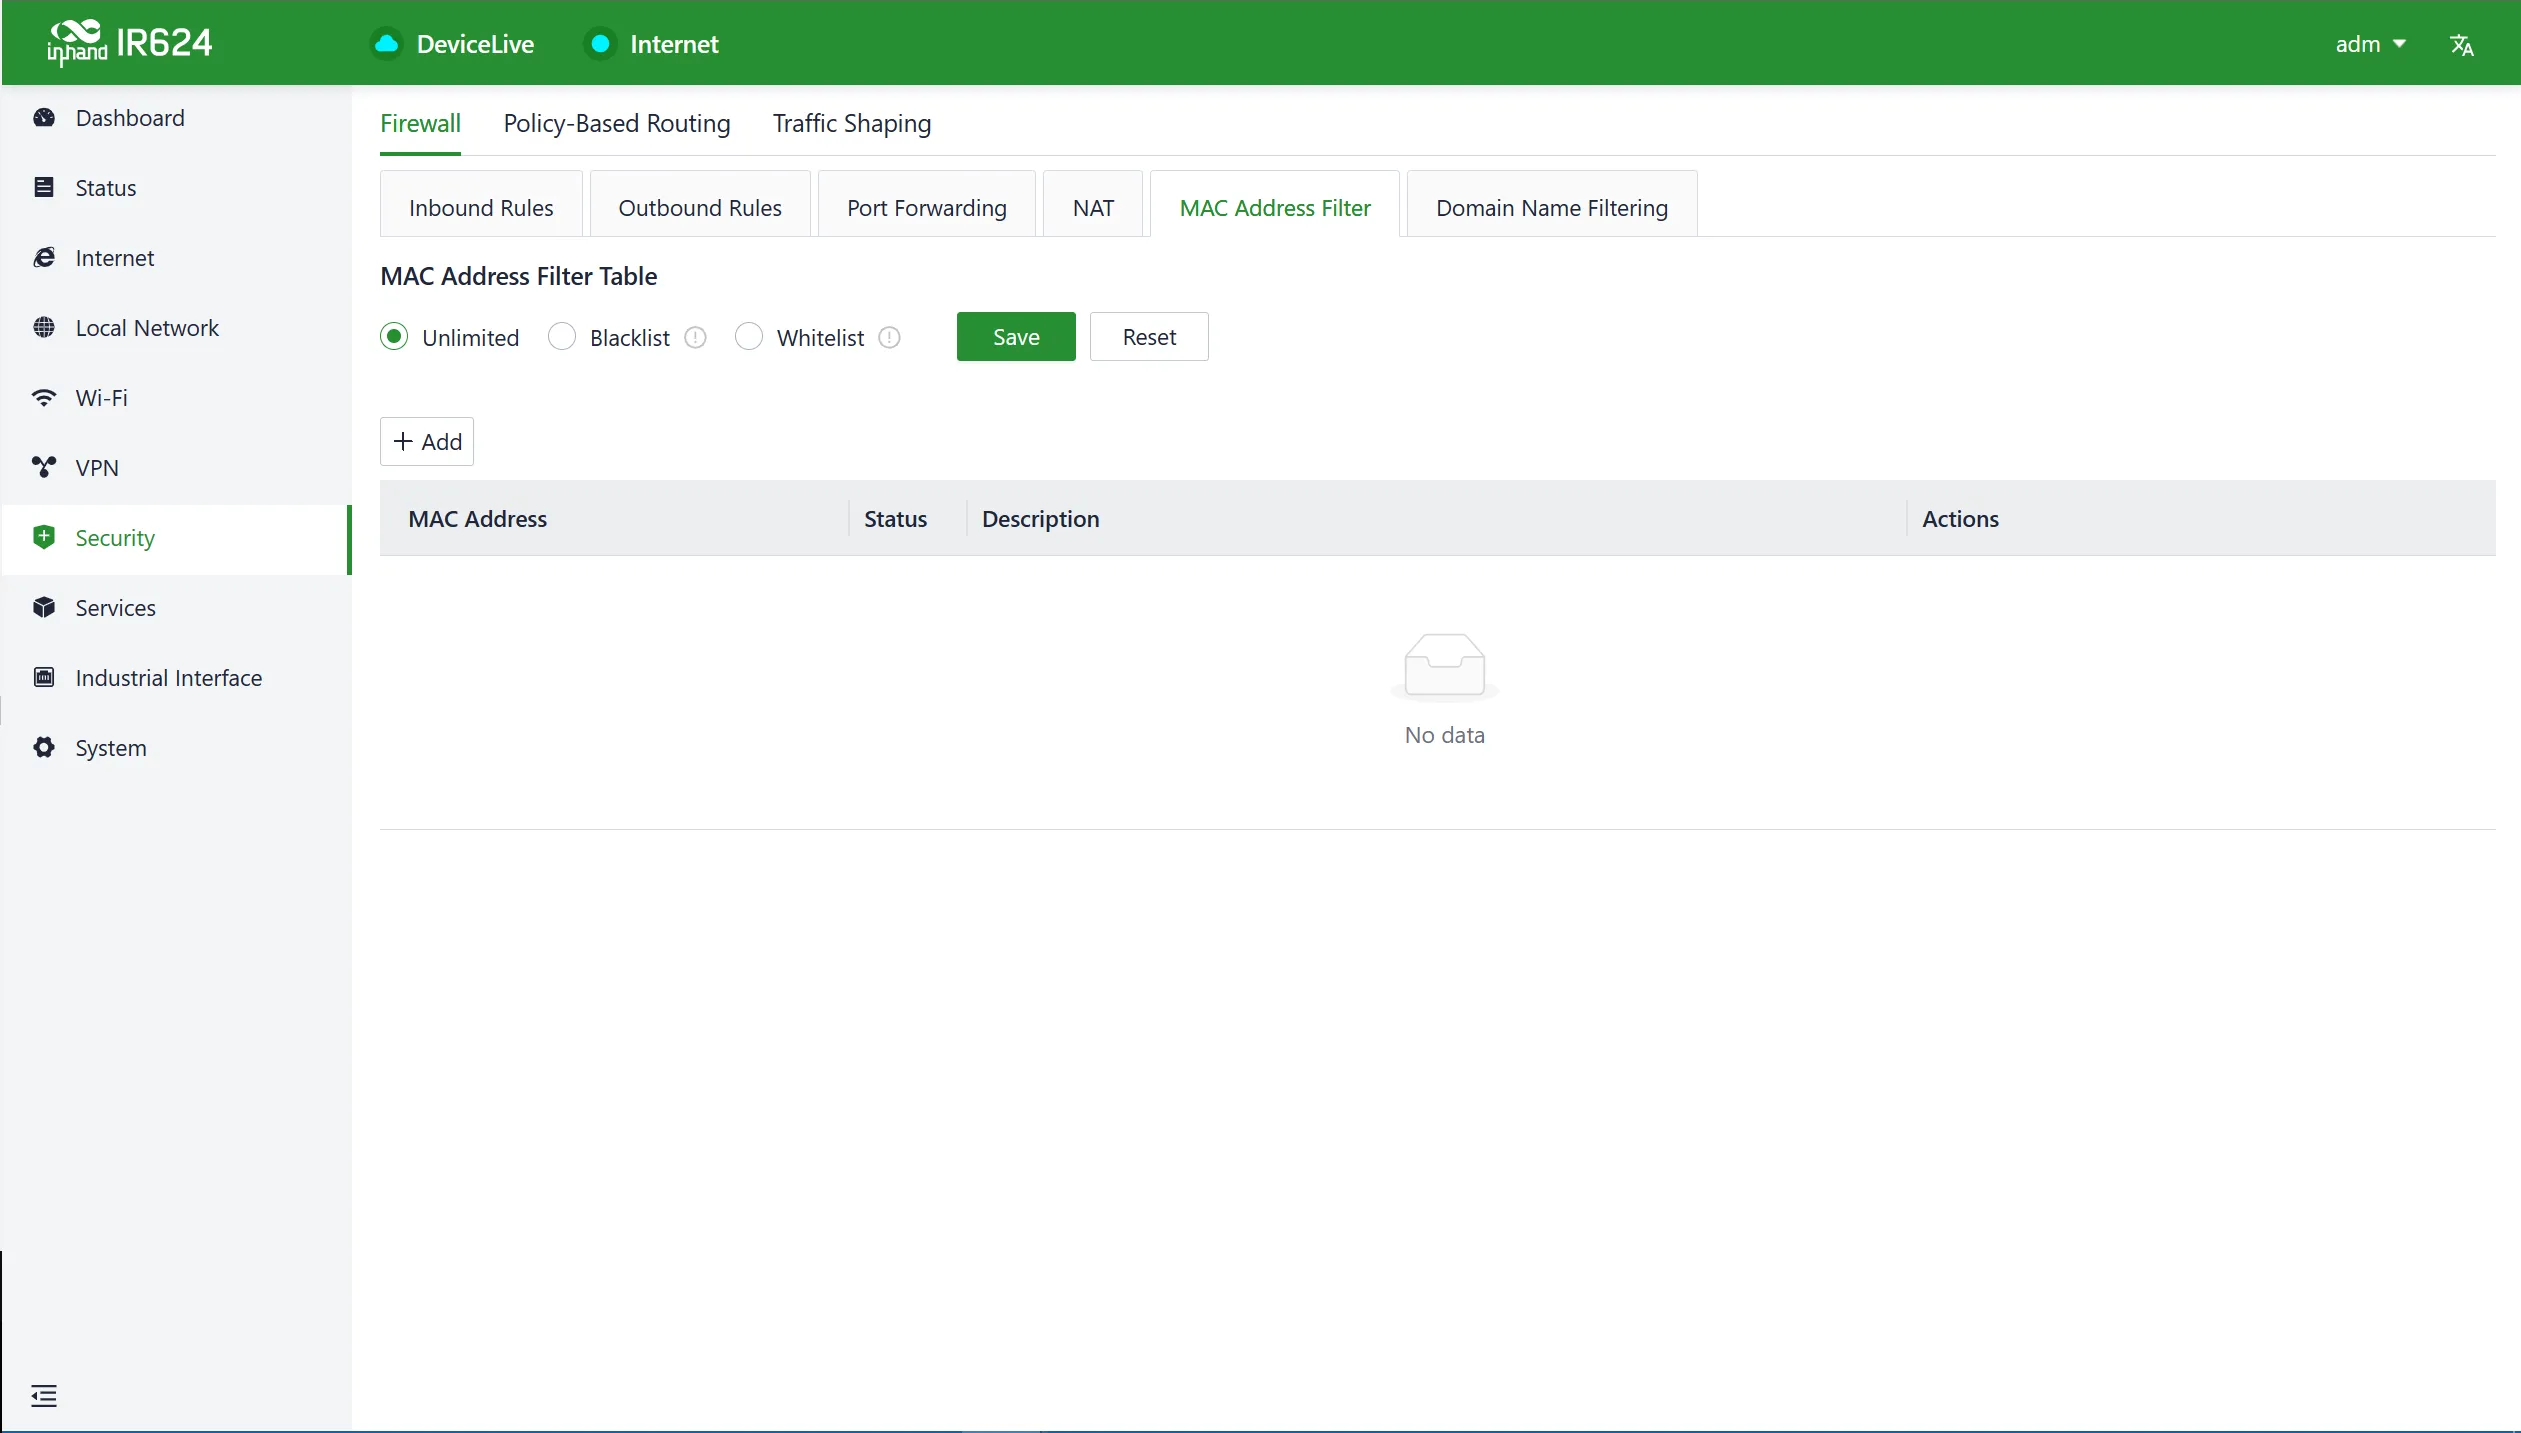This screenshot has width=2521, height=1433.
Task: Click the DeviceLive cloud status icon
Action: click(386, 44)
